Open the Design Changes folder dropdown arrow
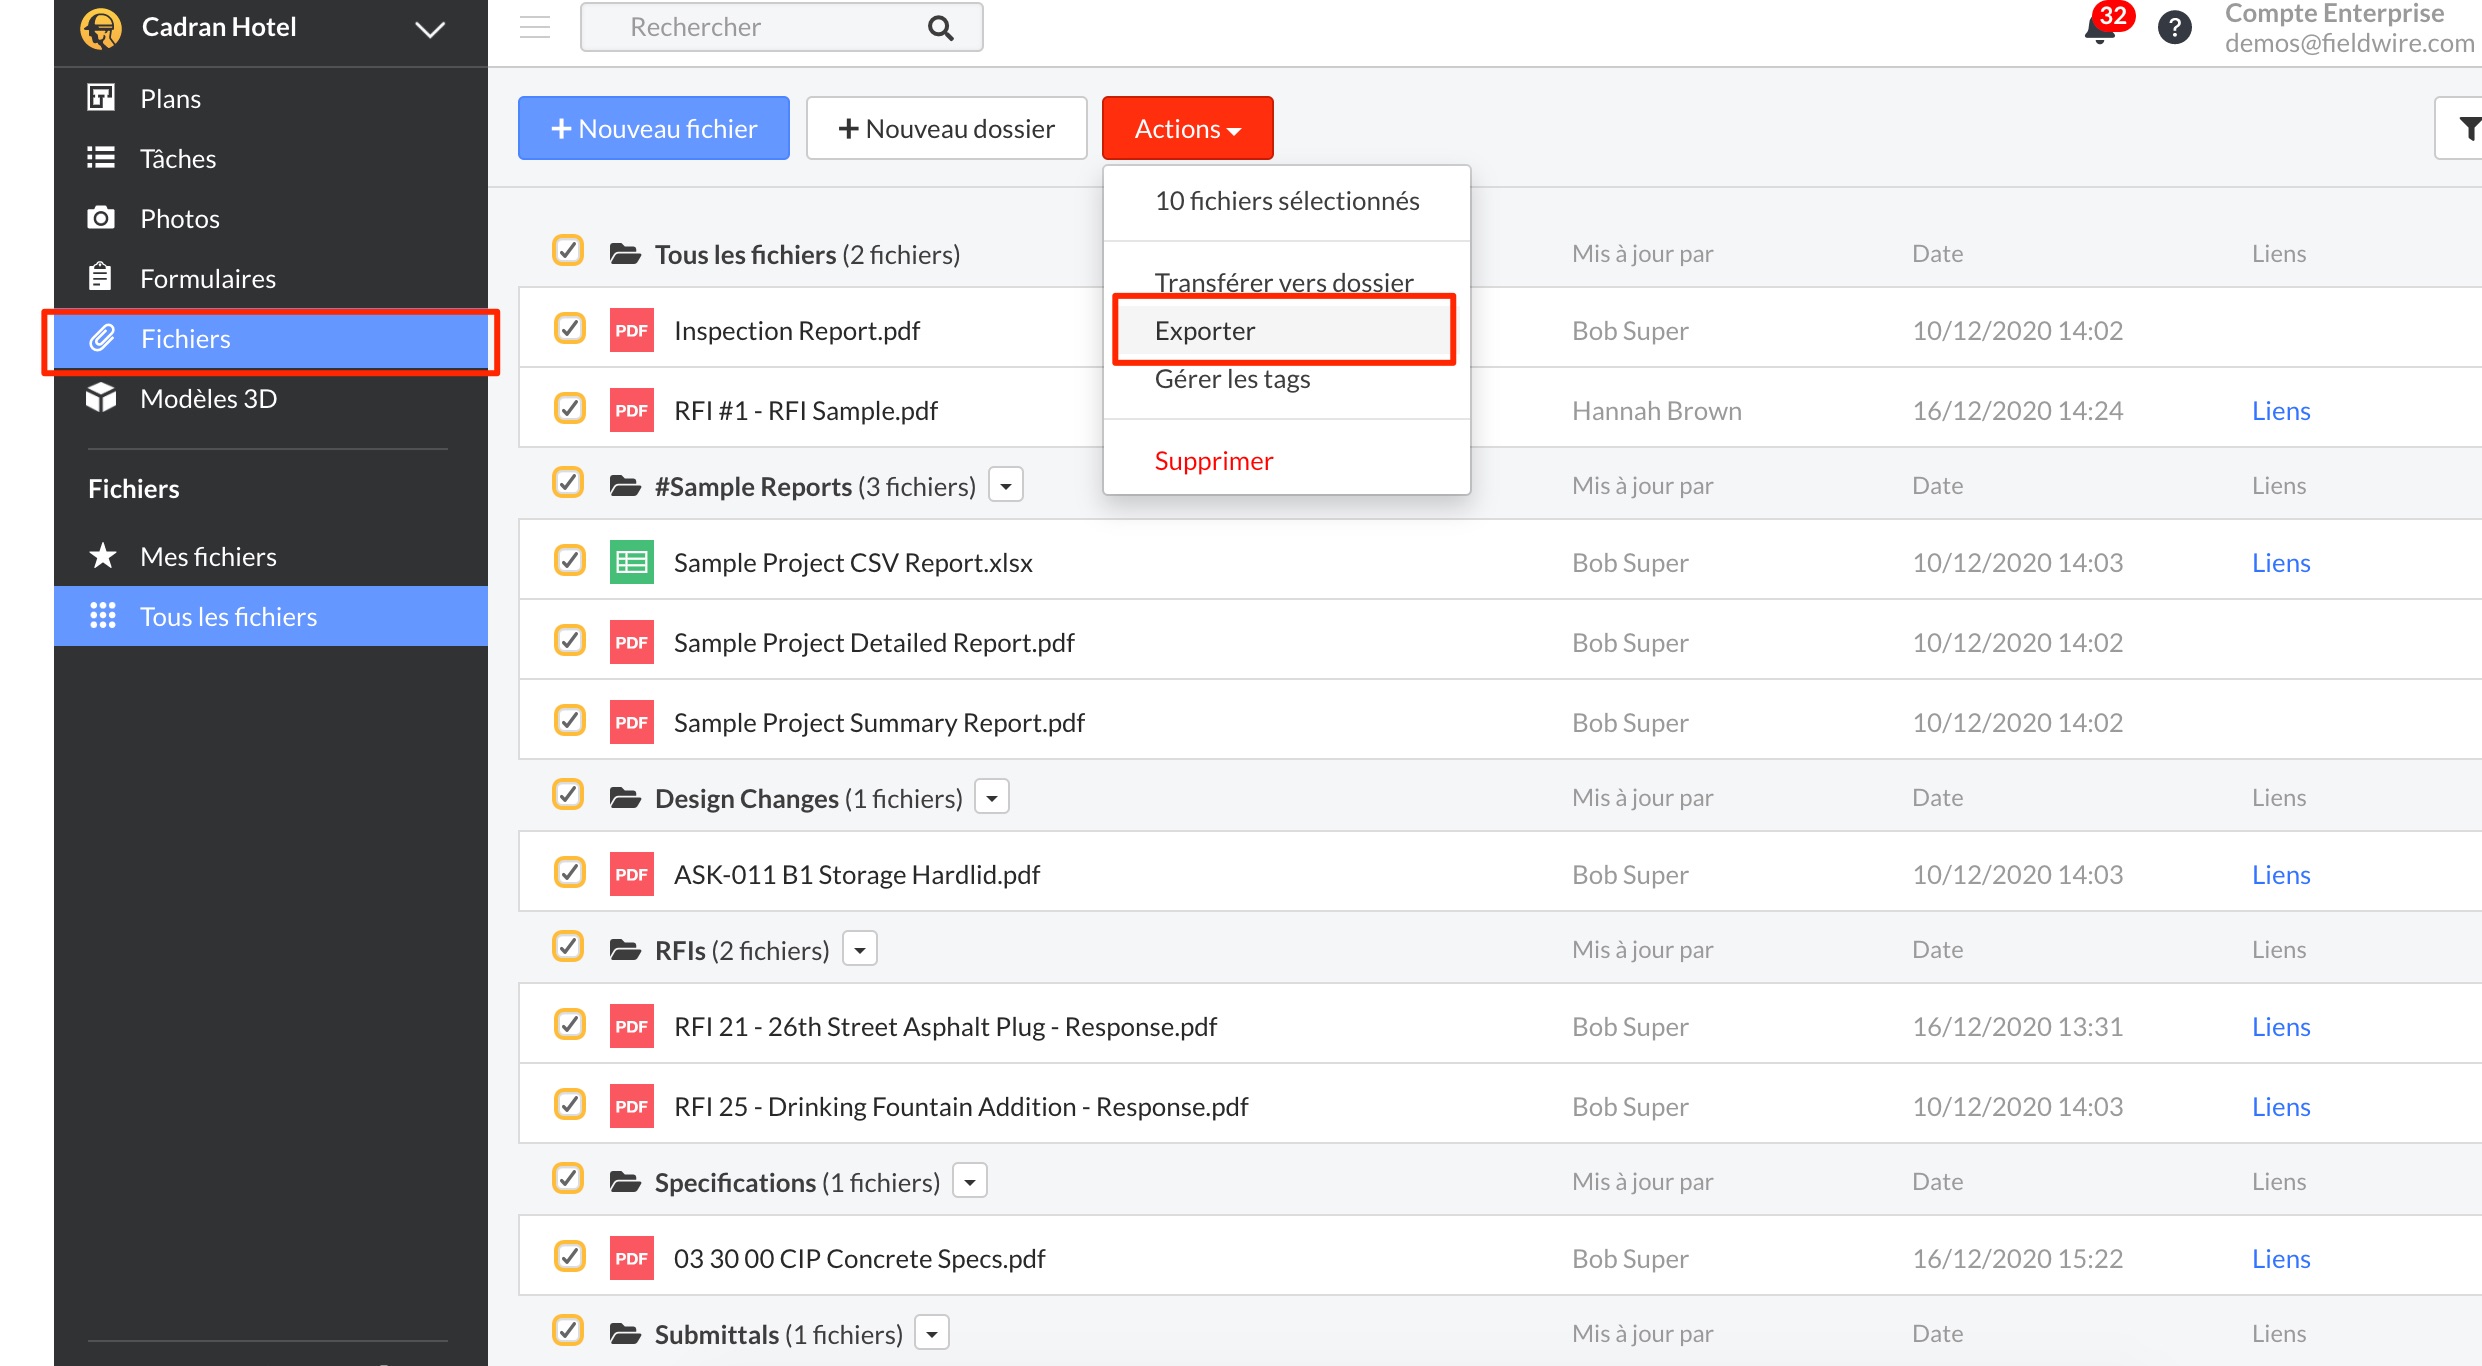 (x=992, y=798)
